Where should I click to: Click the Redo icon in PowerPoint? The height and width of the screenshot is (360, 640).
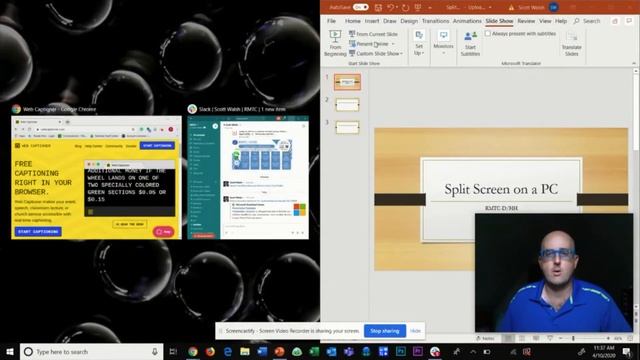405,7
